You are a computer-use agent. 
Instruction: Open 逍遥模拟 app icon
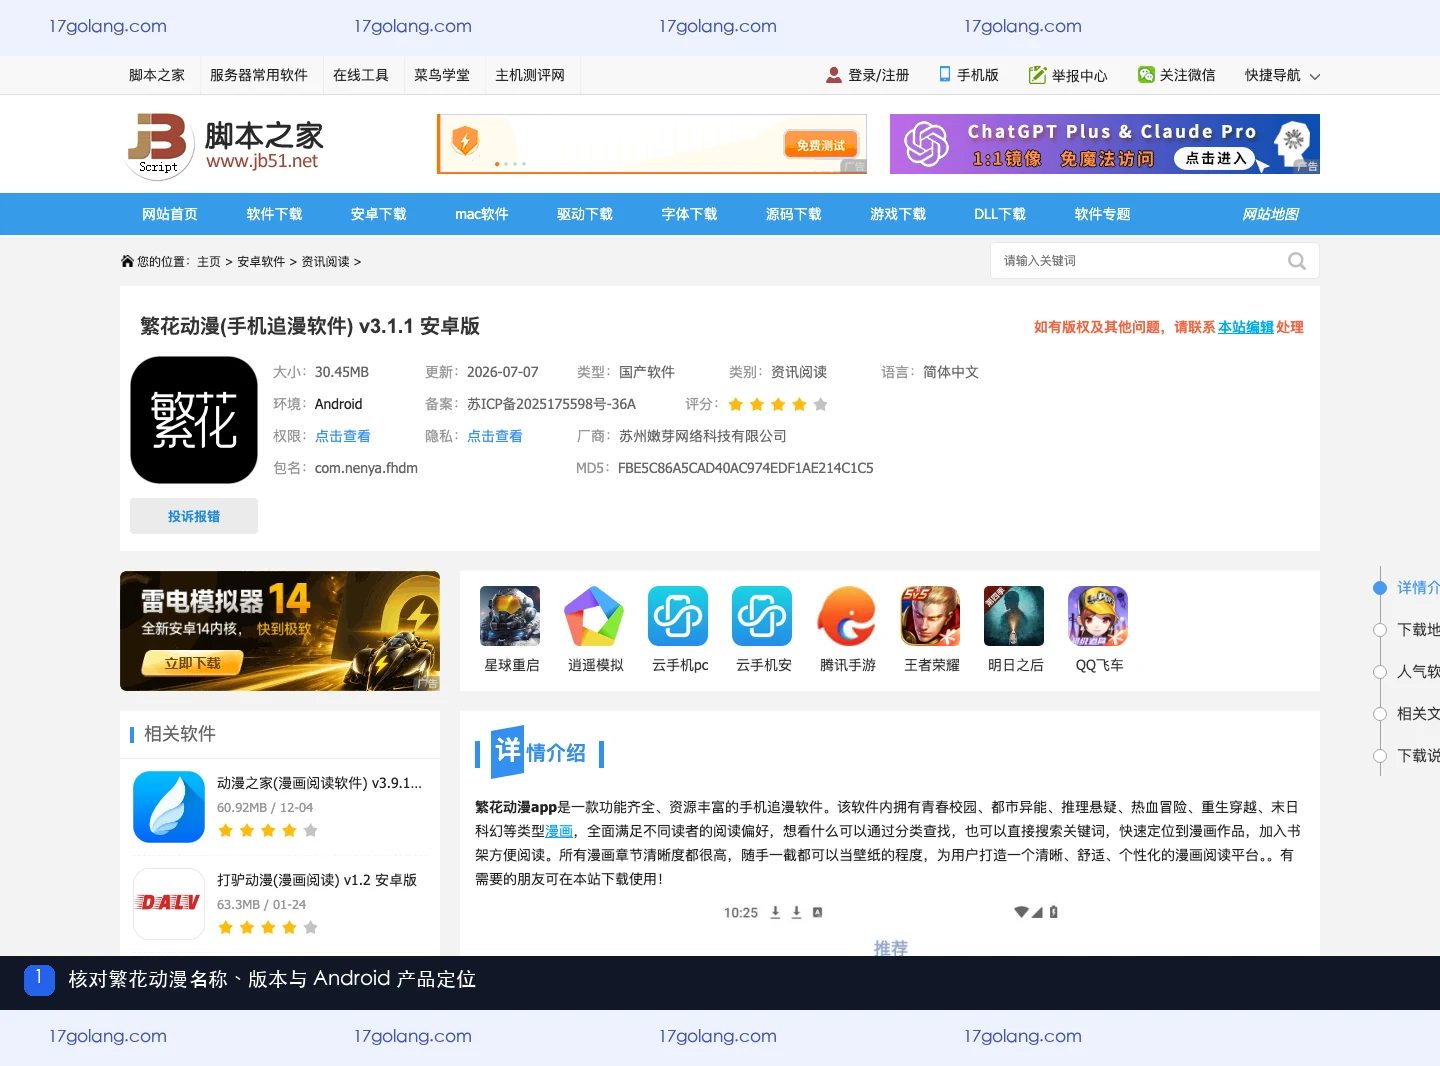point(594,616)
